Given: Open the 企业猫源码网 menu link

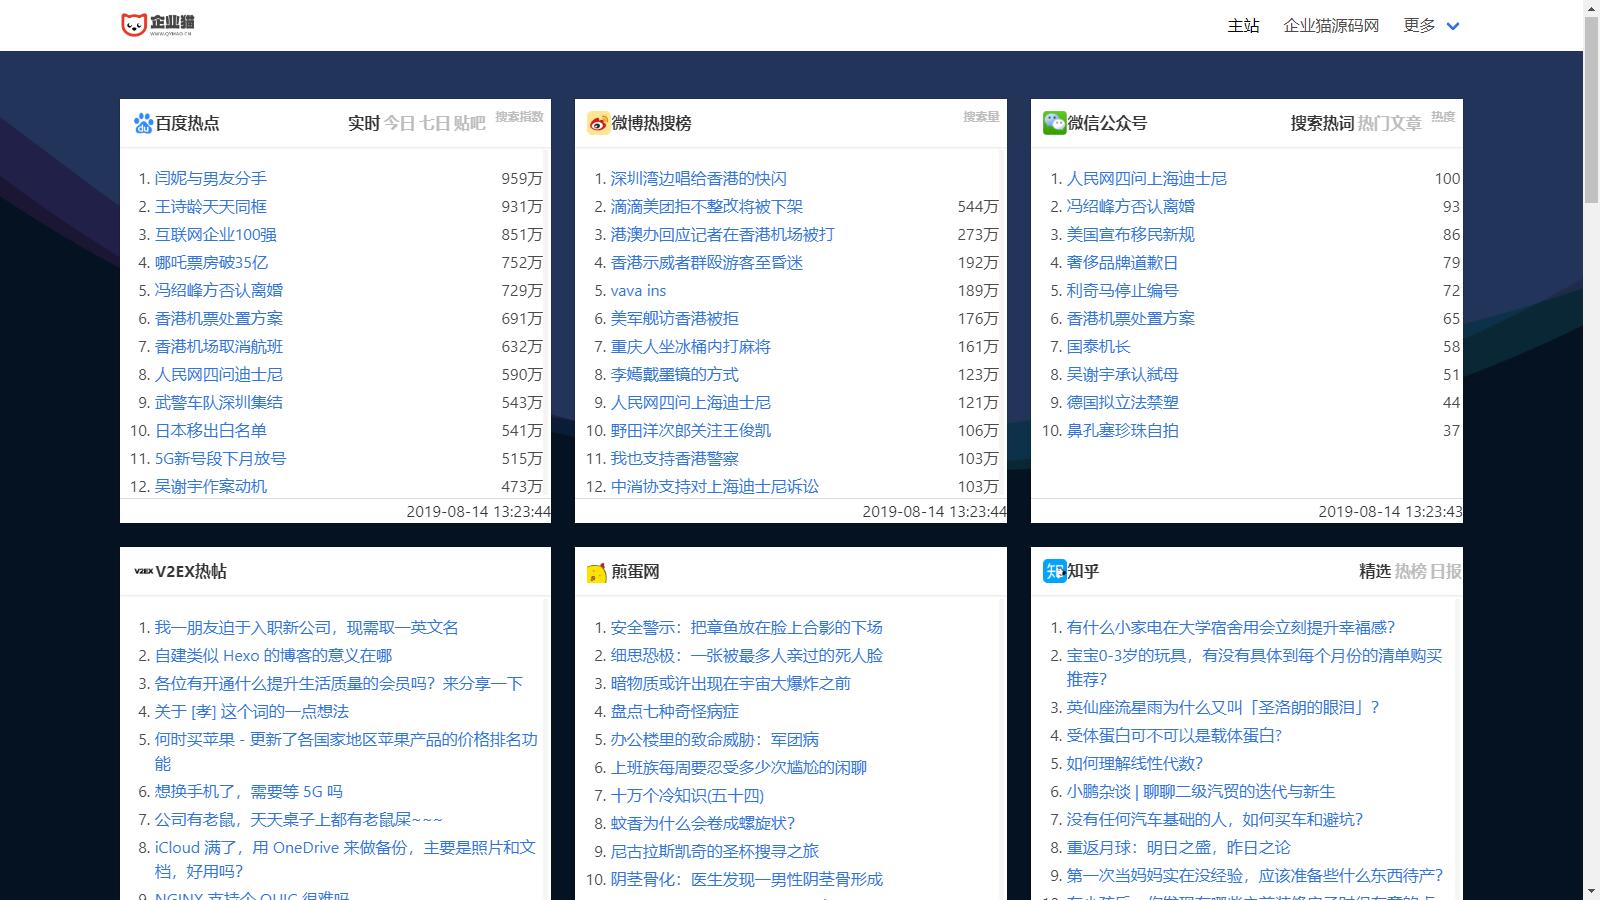Looking at the screenshot, I should click(x=1331, y=26).
